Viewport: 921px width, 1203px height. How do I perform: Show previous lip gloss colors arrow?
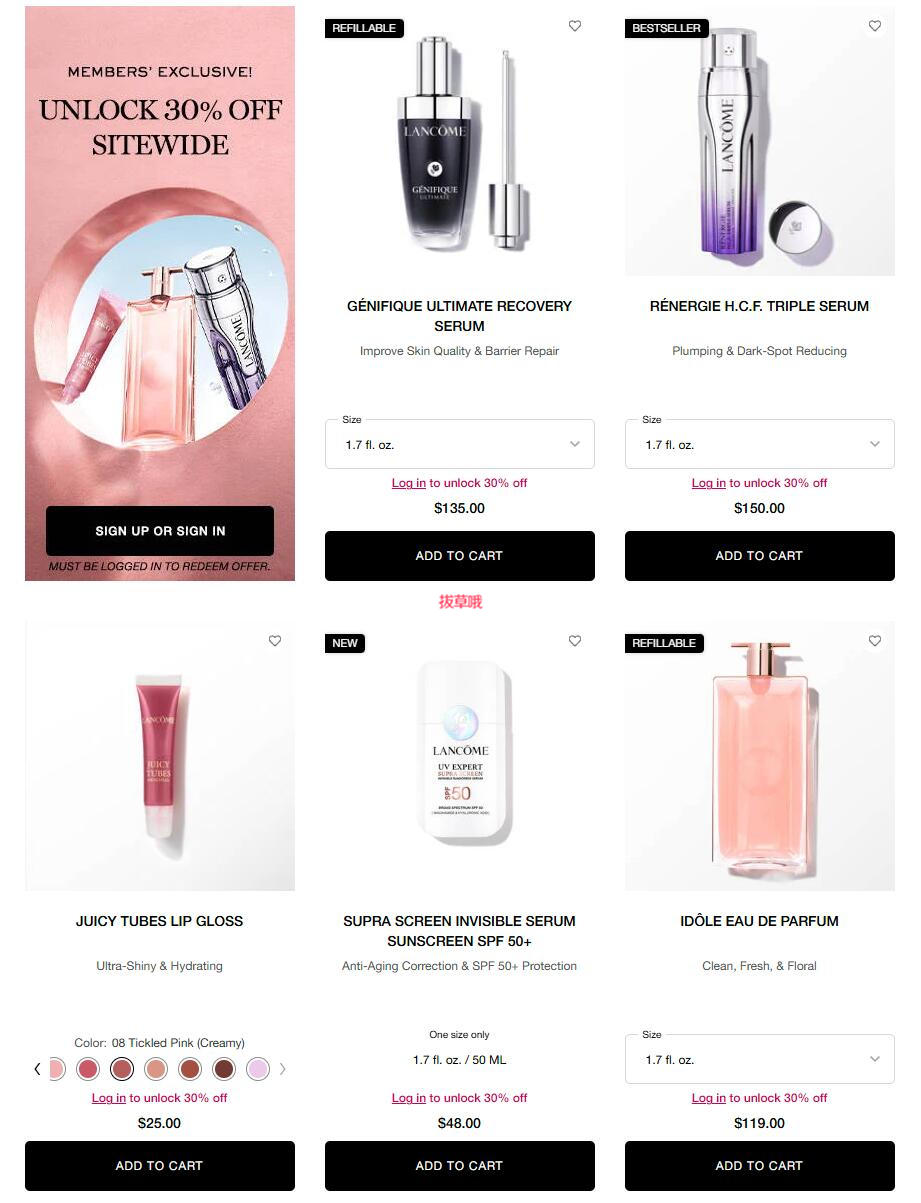click(37, 1069)
